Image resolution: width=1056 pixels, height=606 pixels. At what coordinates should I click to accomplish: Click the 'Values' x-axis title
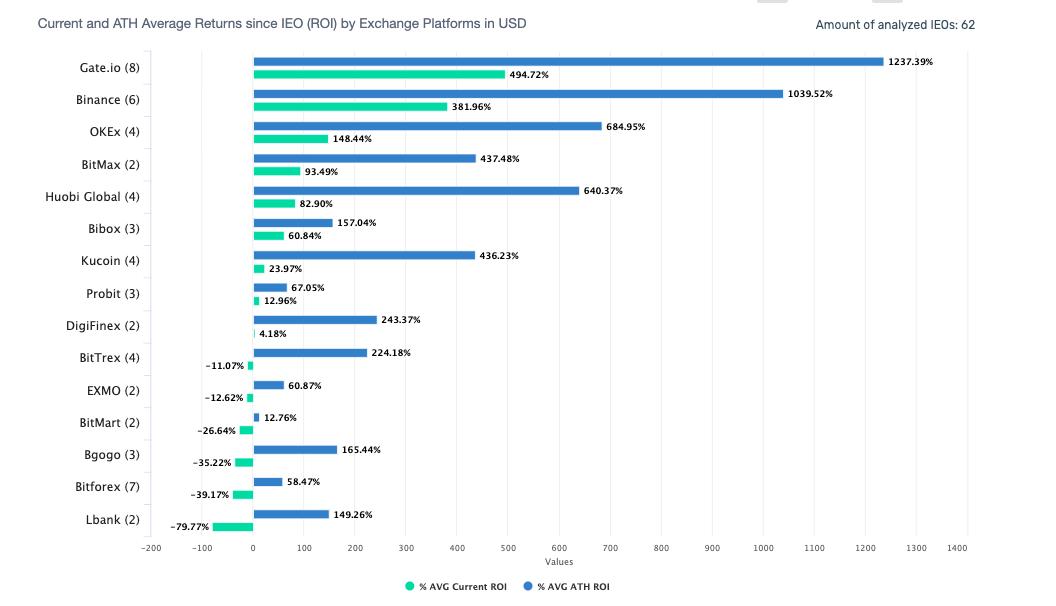coord(559,562)
